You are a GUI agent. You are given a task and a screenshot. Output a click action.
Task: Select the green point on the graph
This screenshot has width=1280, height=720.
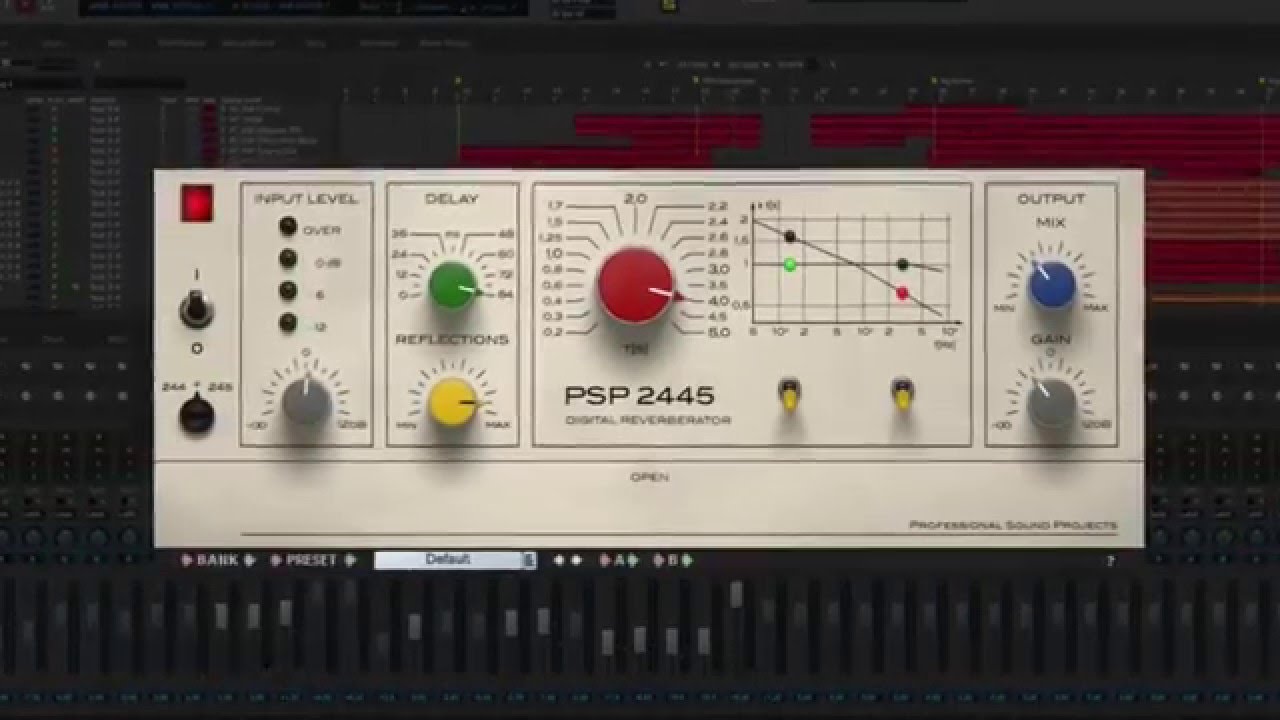[x=790, y=265]
